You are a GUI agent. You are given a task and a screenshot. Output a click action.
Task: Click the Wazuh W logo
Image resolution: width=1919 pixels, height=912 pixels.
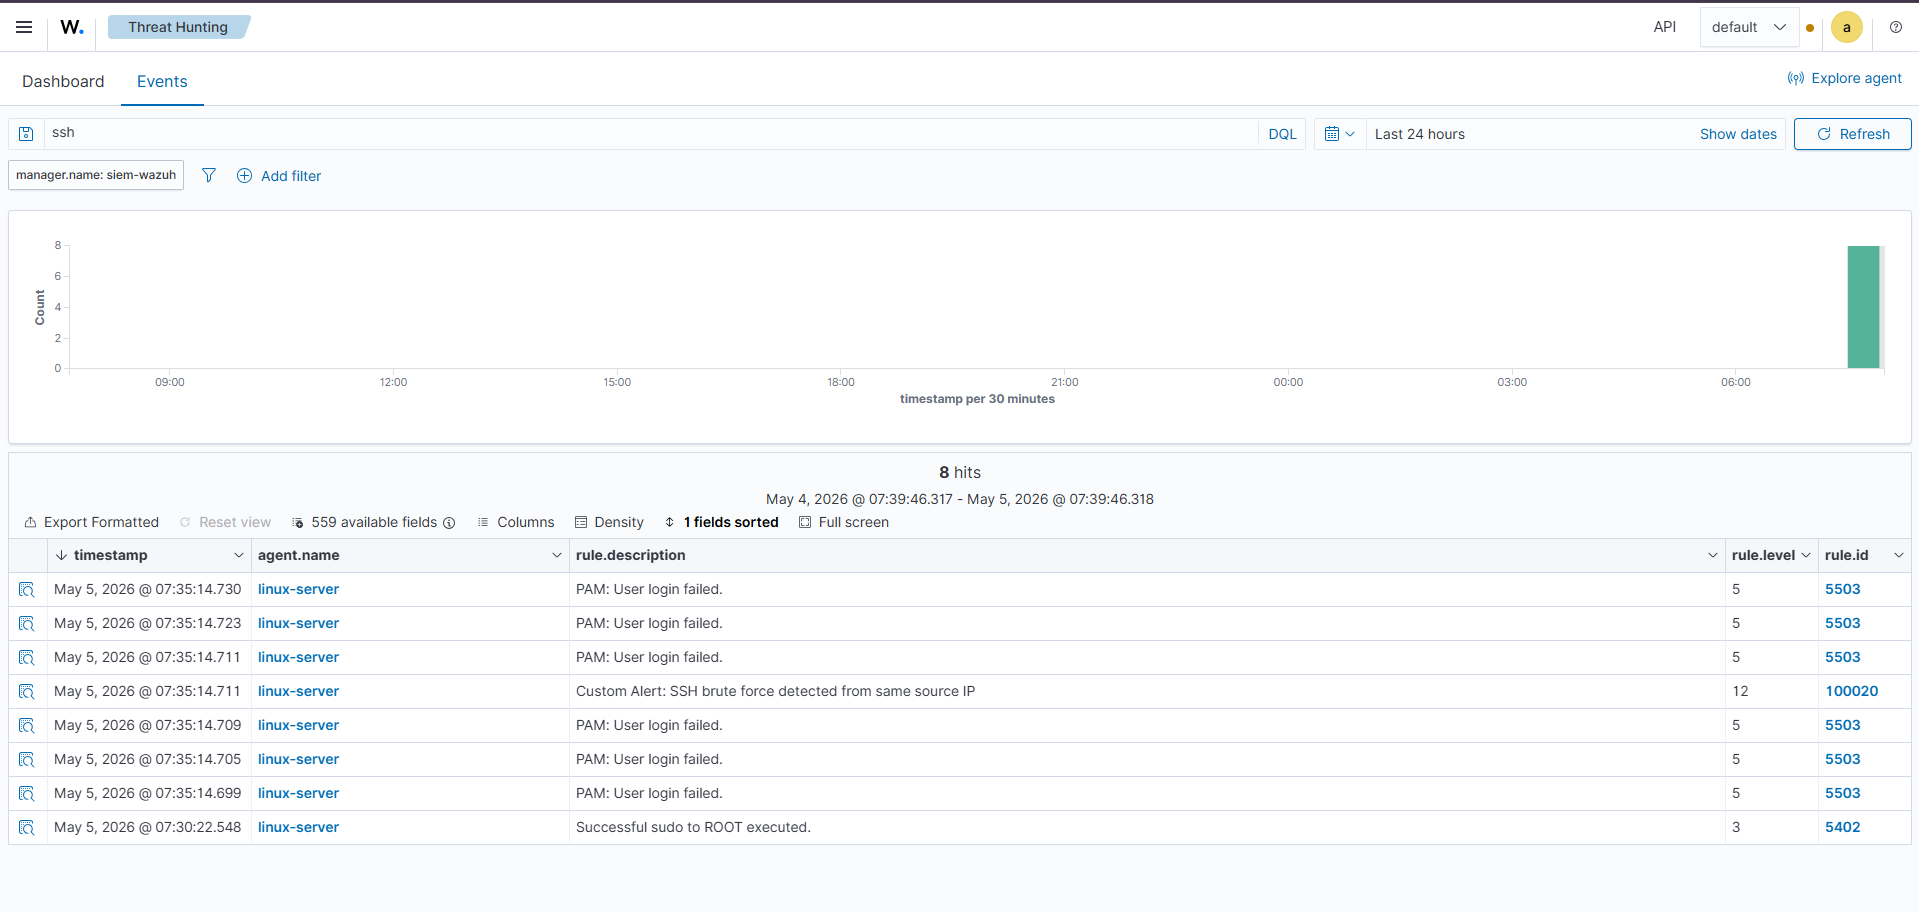pyautogui.click(x=72, y=27)
